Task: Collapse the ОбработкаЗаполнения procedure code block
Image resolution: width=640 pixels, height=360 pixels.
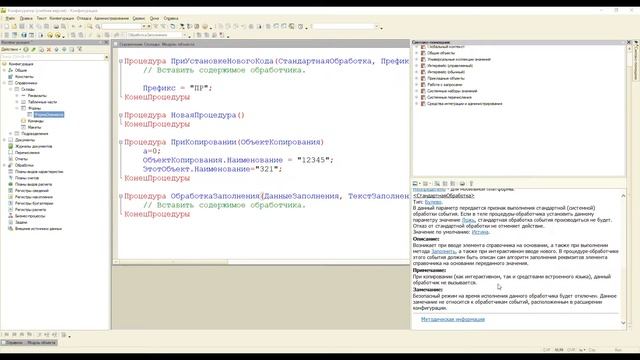Action: tap(121, 196)
